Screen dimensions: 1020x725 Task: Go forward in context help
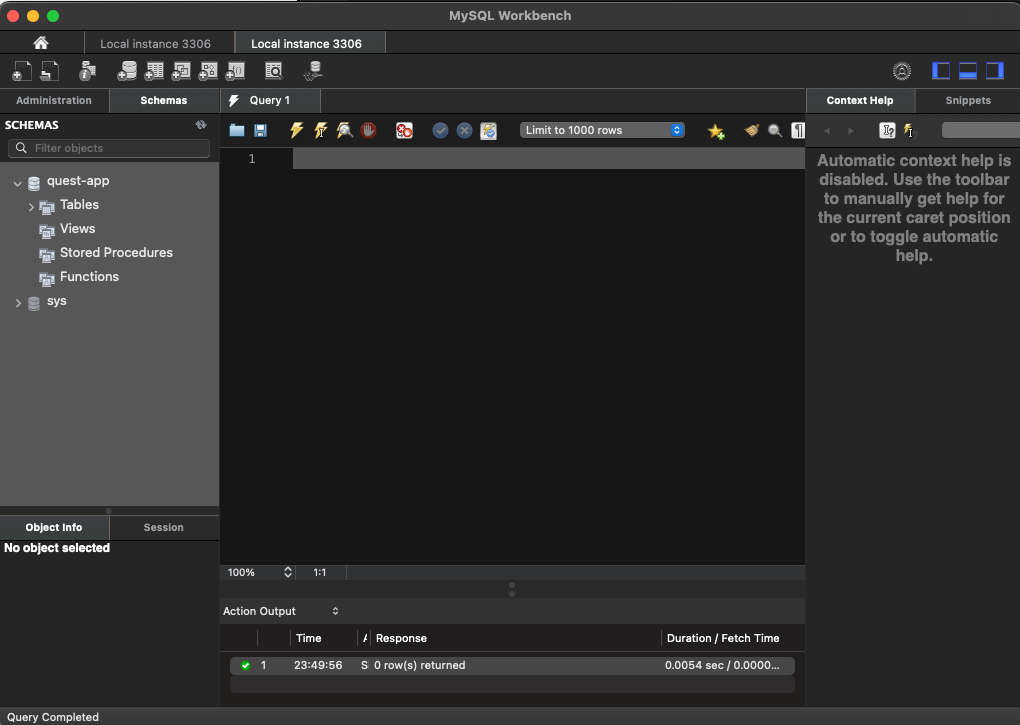click(x=851, y=131)
